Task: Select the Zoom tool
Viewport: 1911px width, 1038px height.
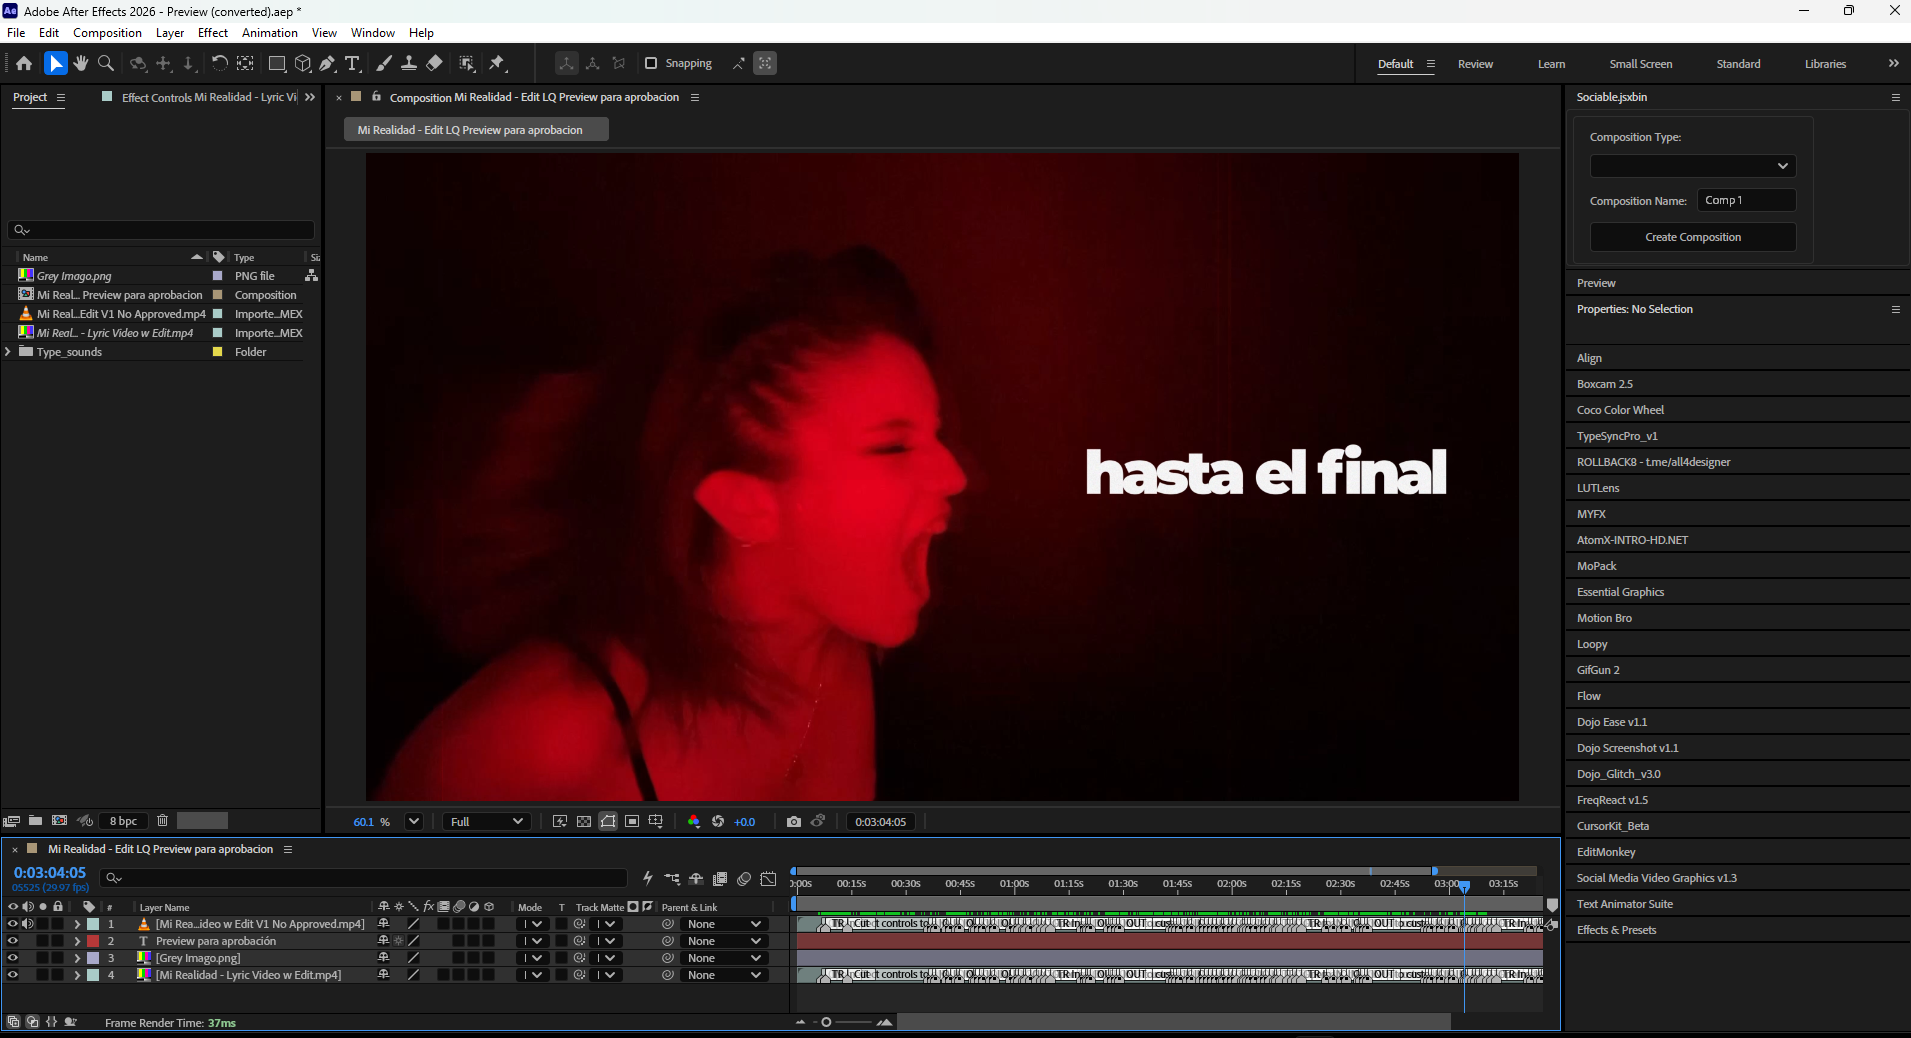Action: point(106,63)
